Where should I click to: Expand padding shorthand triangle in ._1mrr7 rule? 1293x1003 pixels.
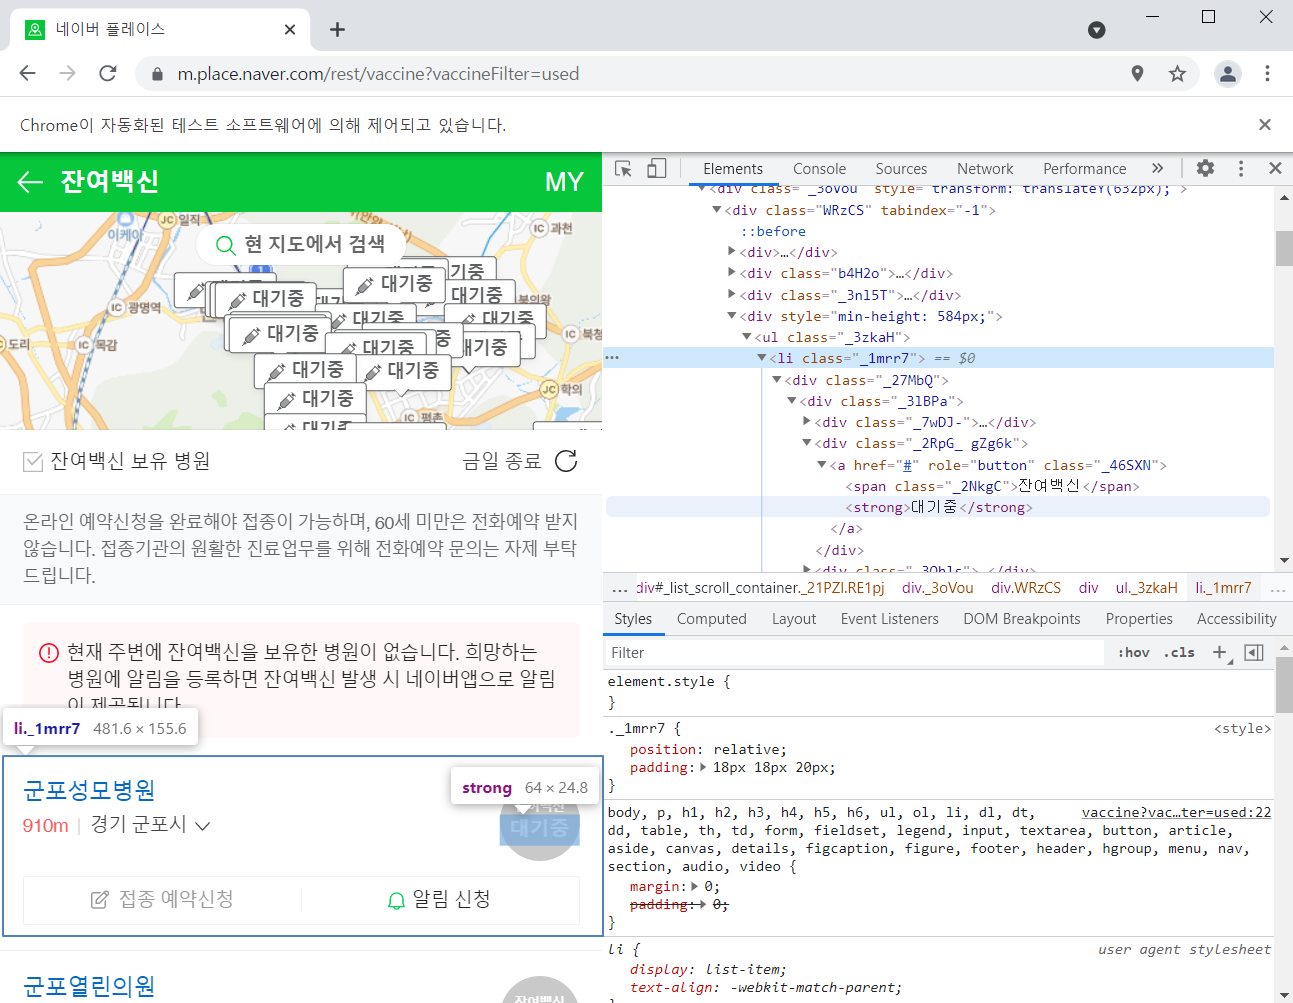point(703,768)
